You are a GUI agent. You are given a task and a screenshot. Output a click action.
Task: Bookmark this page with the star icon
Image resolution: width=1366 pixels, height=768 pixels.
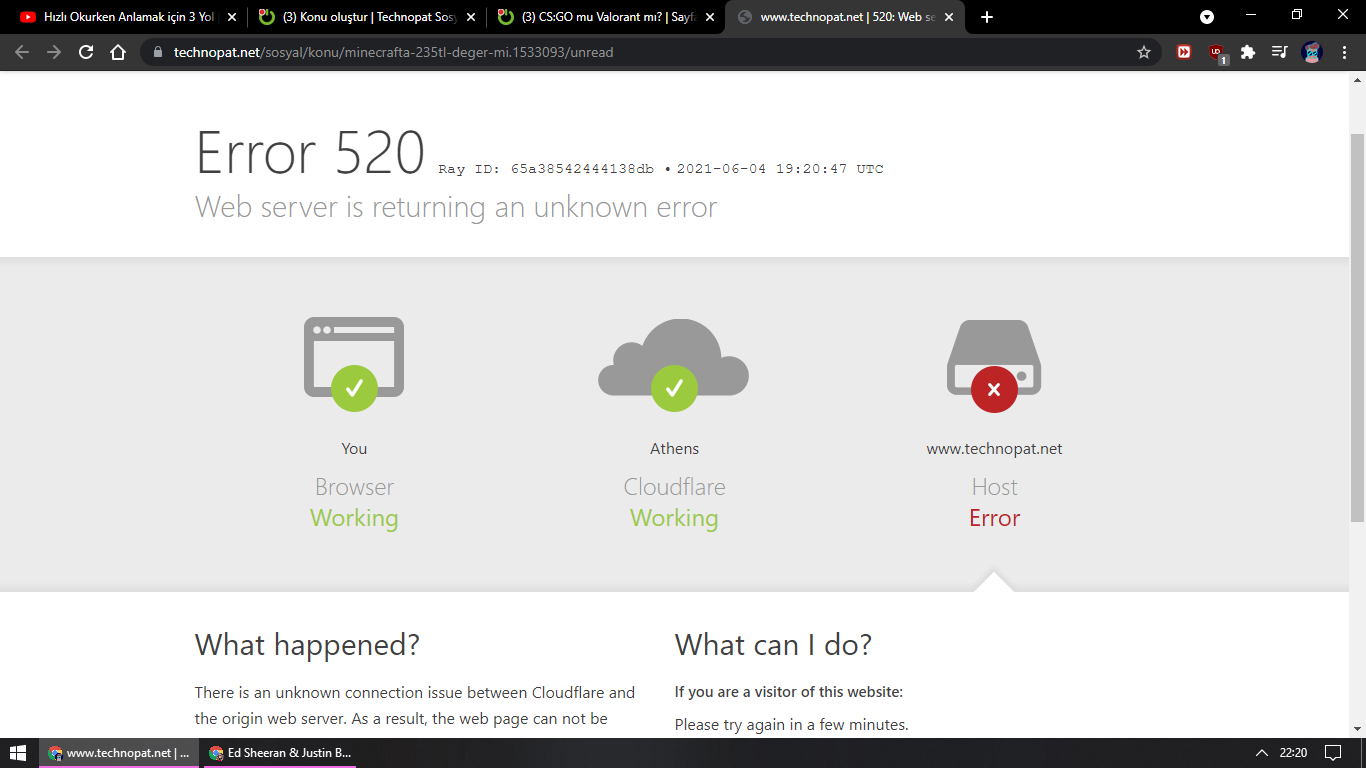tap(1144, 52)
